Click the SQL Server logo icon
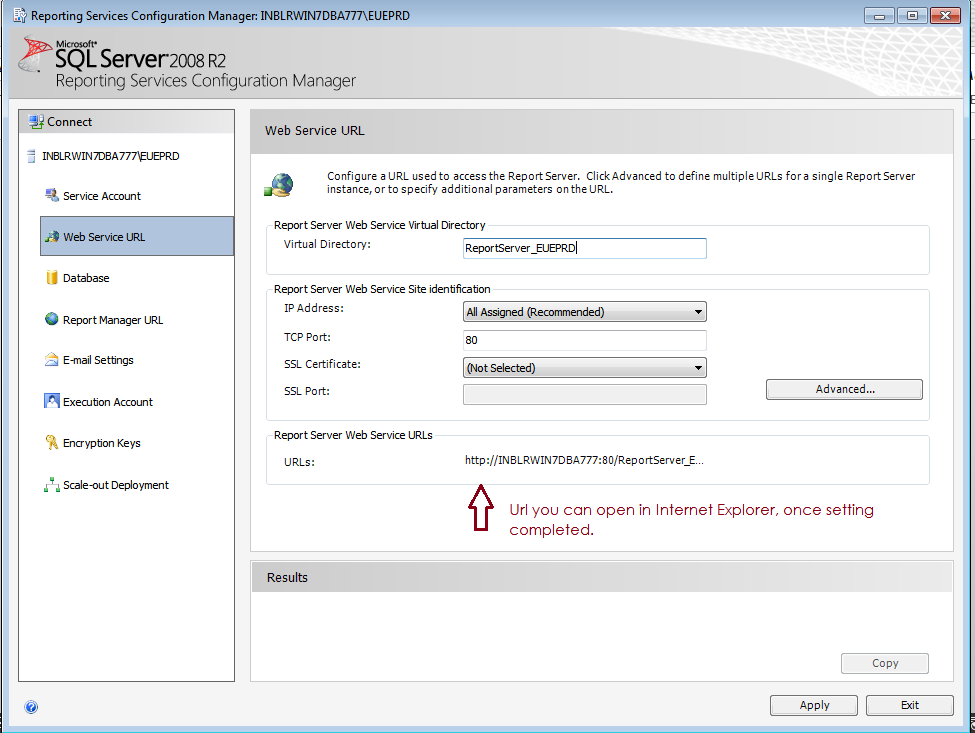Viewport: 975px width, 733px height. pyautogui.click(x=35, y=54)
